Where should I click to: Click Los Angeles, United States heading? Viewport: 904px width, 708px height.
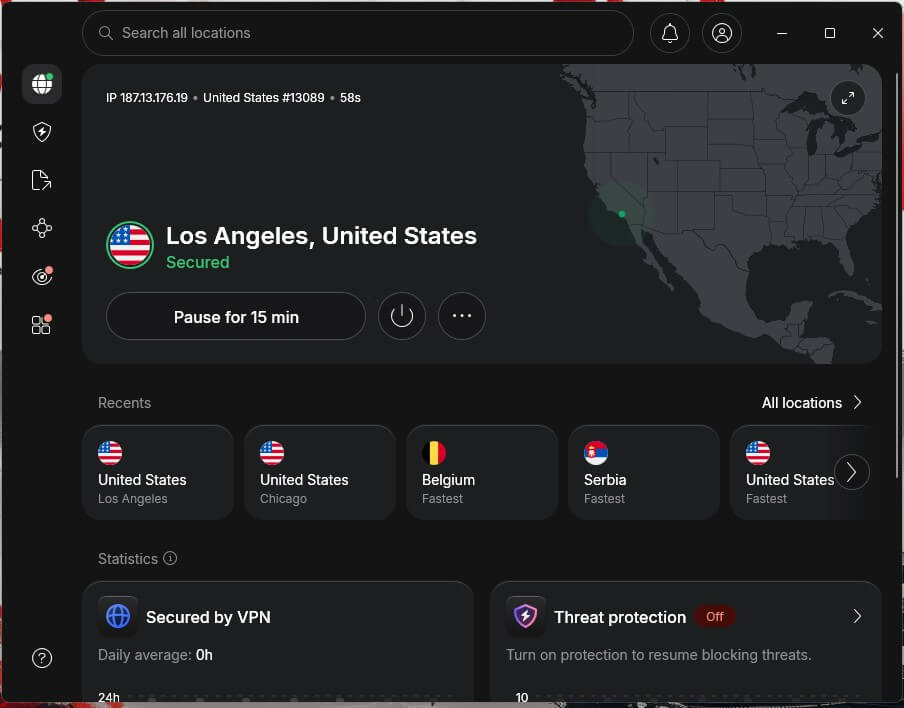(x=322, y=236)
